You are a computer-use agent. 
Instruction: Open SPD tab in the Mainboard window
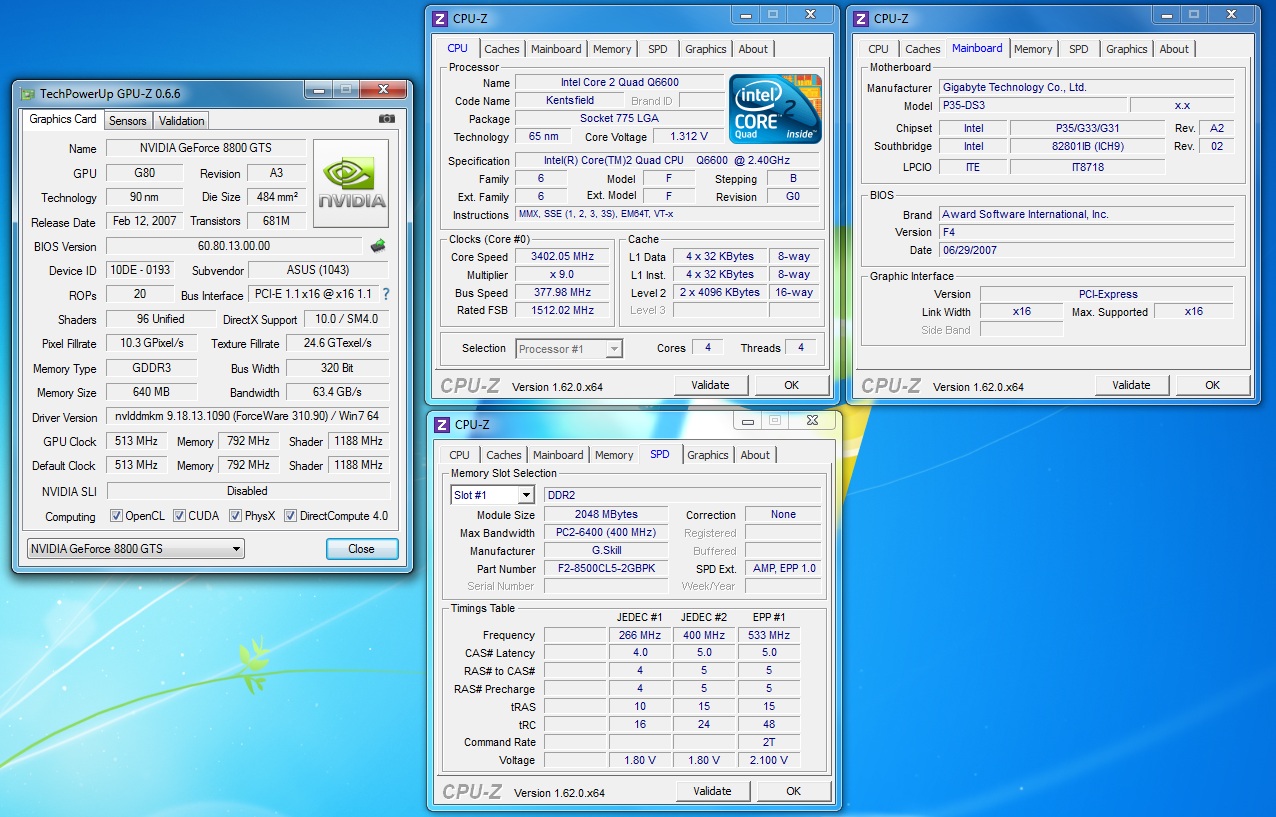click(1079, 49)
